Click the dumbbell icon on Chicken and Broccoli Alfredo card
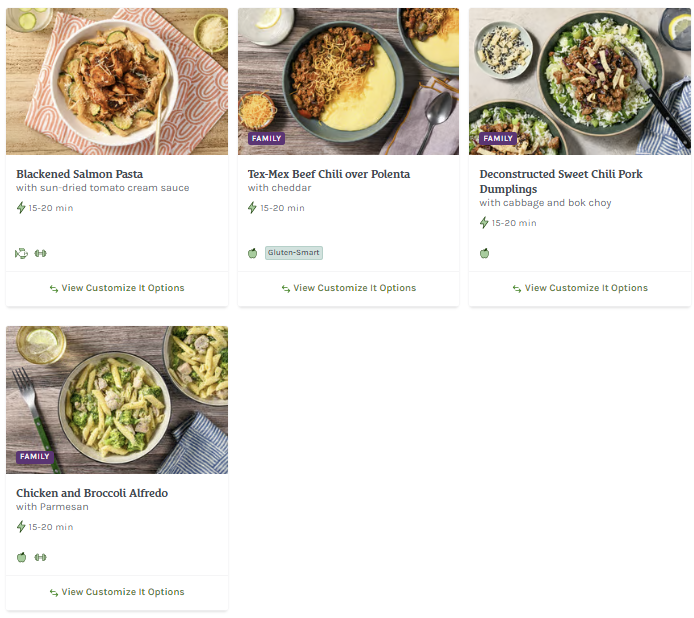The image size is (694, 618). coord(41,557)
